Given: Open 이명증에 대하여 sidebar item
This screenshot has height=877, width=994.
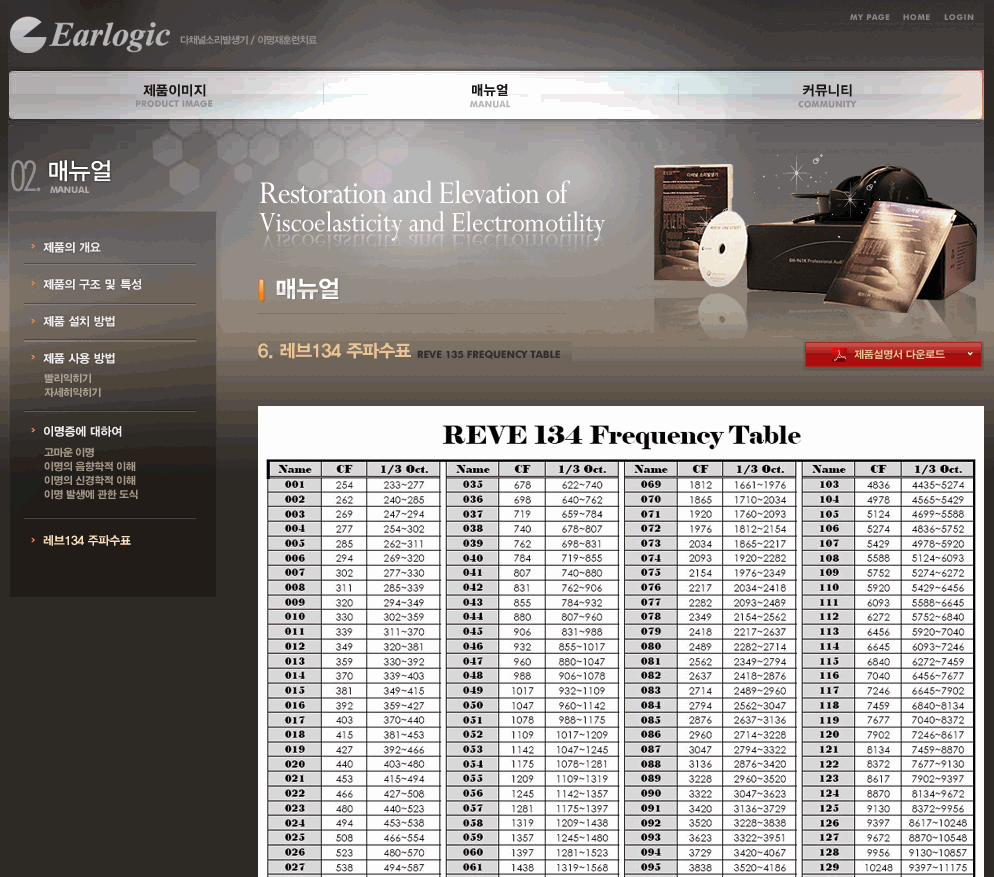Looking at the screenshot, I should 82,431.
